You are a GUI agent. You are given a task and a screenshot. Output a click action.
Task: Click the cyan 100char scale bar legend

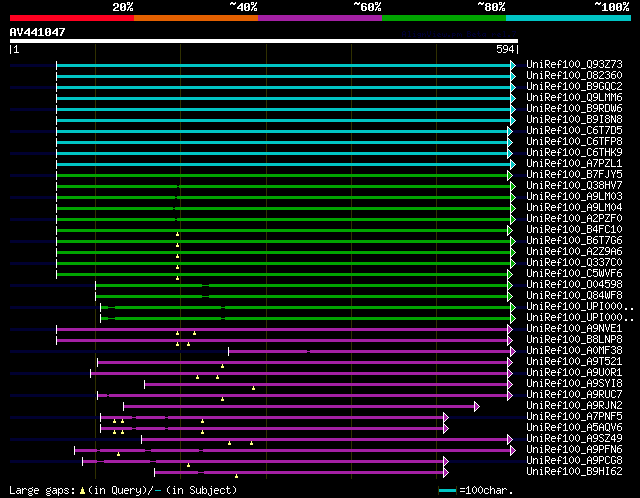point(448,490)
